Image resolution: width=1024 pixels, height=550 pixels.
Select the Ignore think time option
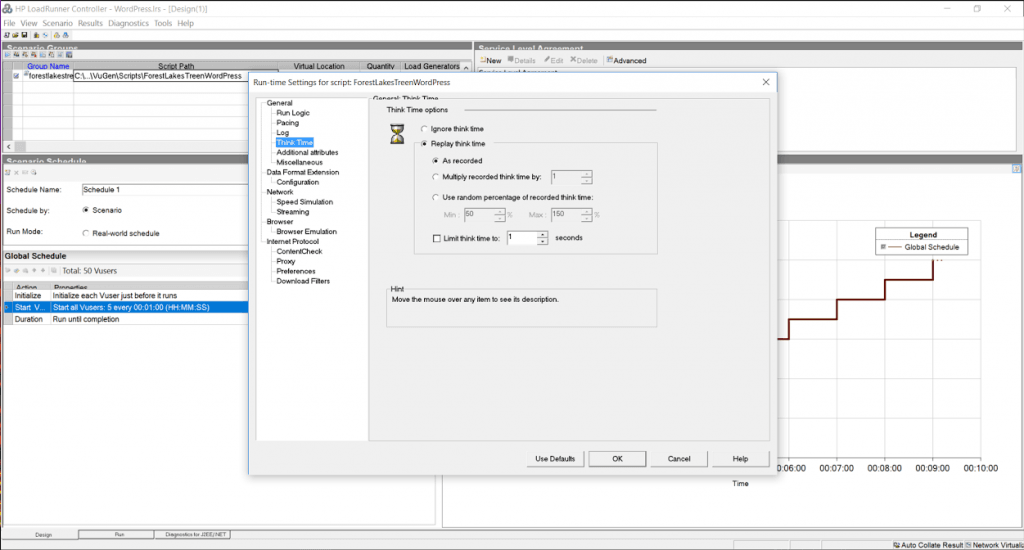pos(424,129)
